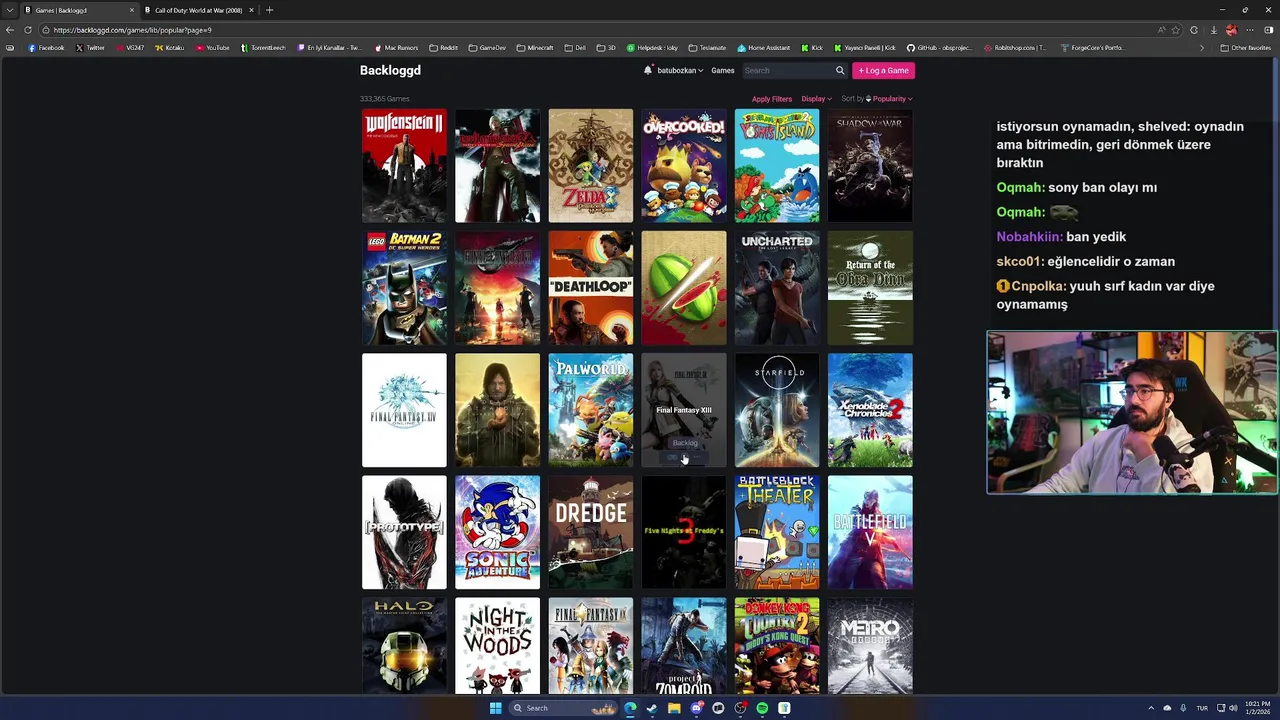This screenshot has height=720, width=1280.
Task: Open a new browser tab with plus icon
Action: tap(269, 10)
